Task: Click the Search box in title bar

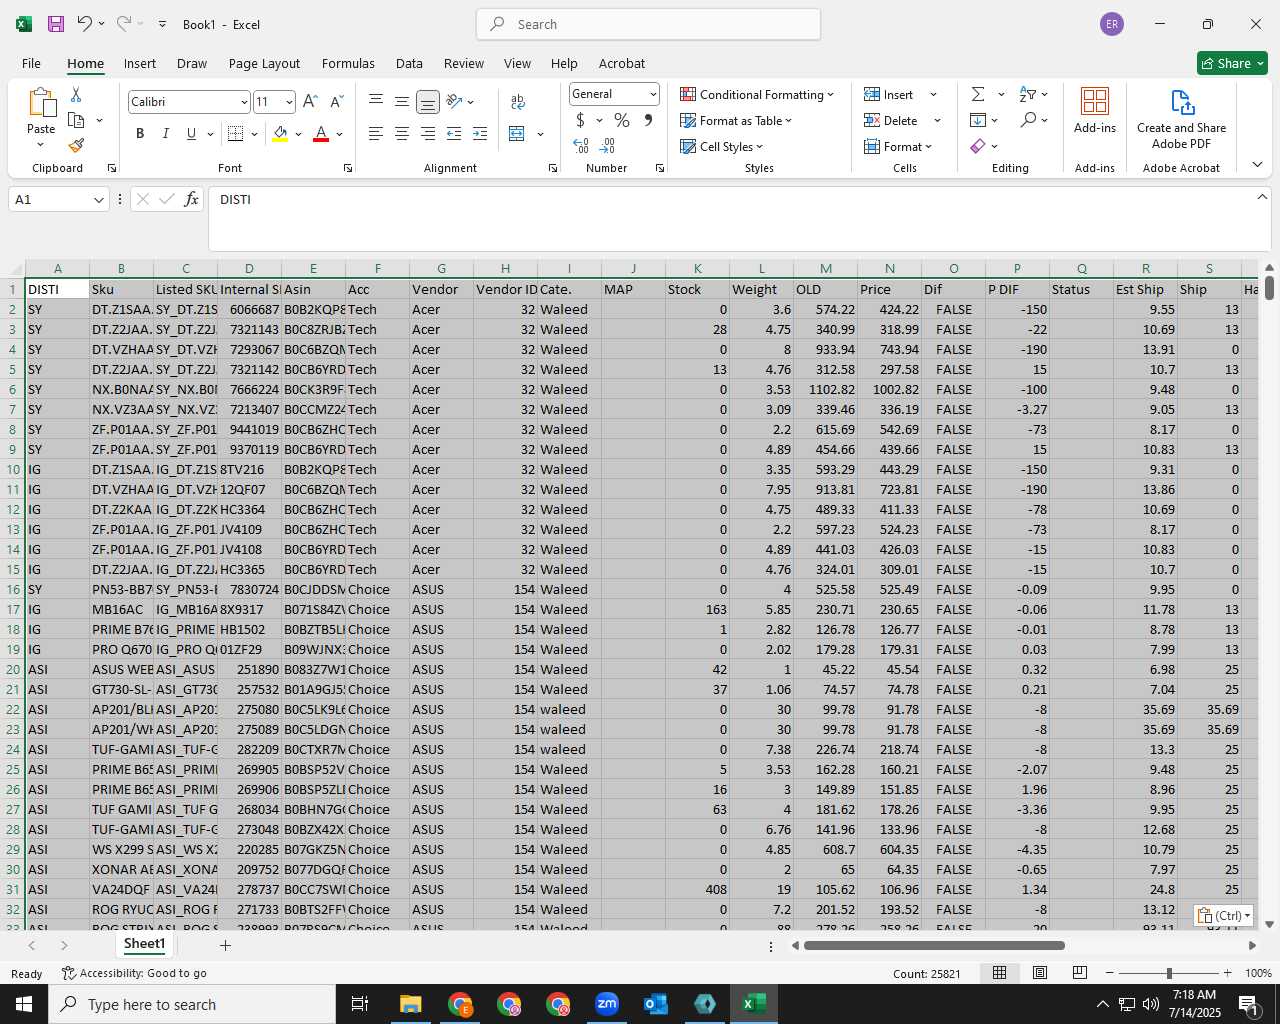Action: click(648, 24)
